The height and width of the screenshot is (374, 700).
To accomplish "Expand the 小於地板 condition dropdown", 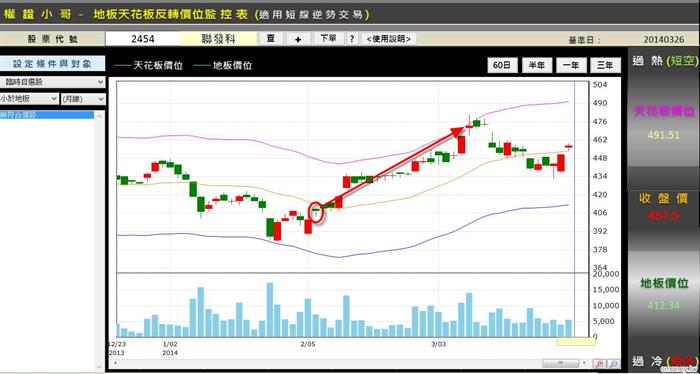I will tap(29, 99).
